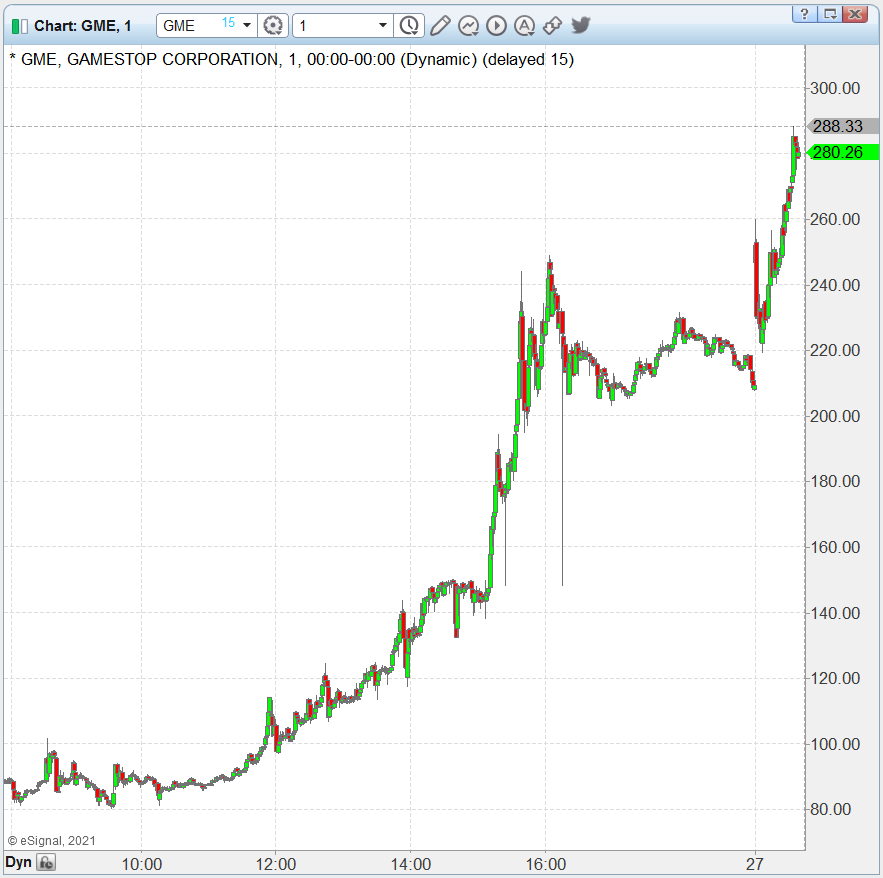Click the 160.00 price axis label
This screenshot has width=883, height=878.
[835, 547]
